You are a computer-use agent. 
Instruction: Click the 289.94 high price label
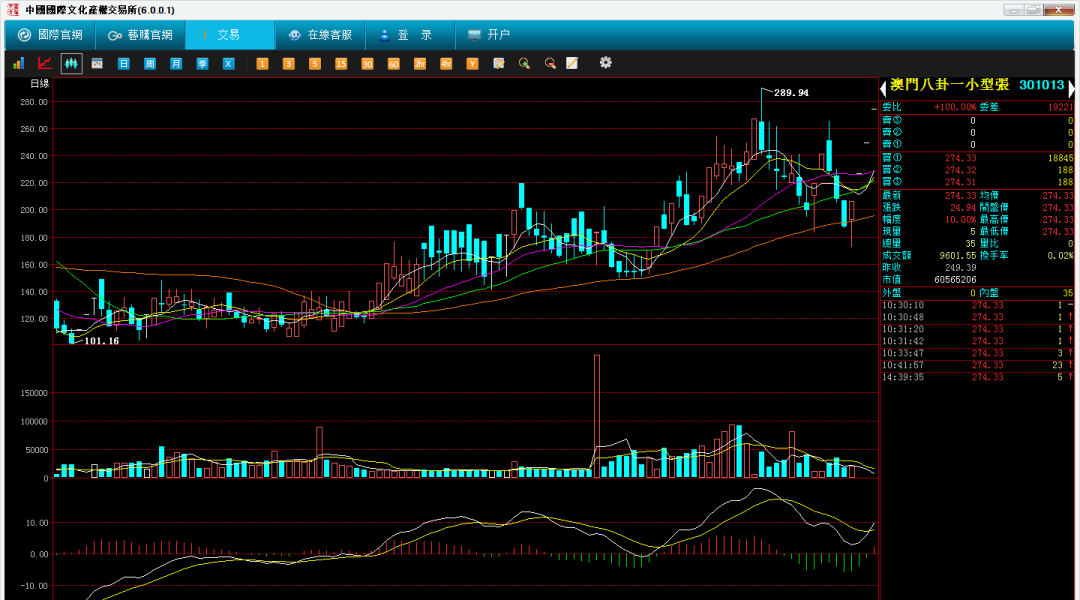tap(791, 92)
